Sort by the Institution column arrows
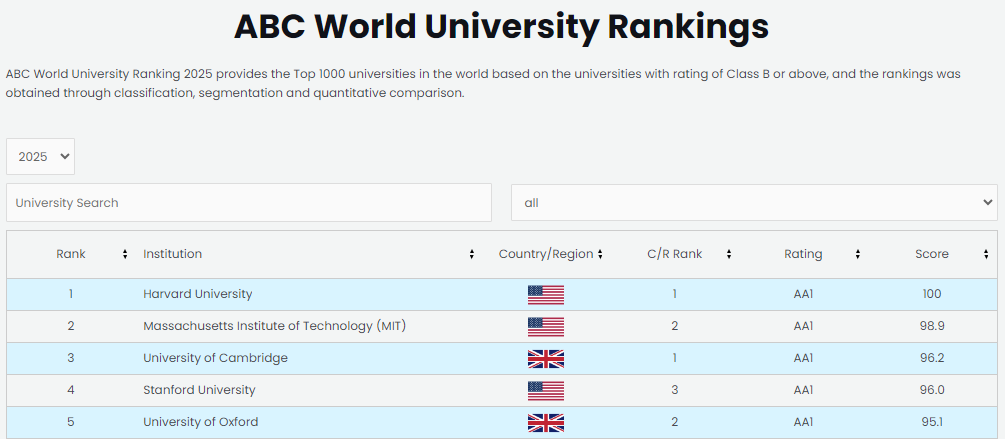The height and width of the screenshot is (439, 1005). [x=472, y=254]
